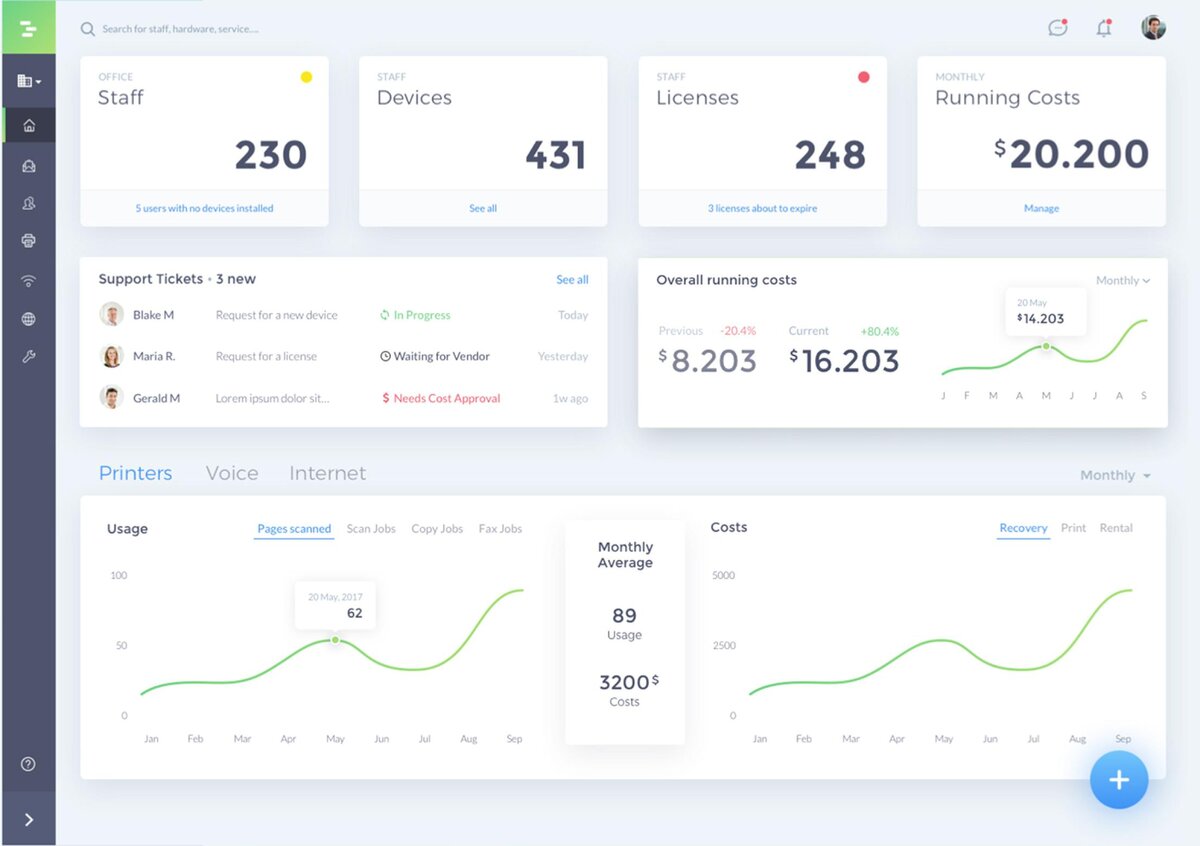Screen dimensions: 1200x846
Task: Expand the office building dropdown in sidebar
Action: coord(29,81)
